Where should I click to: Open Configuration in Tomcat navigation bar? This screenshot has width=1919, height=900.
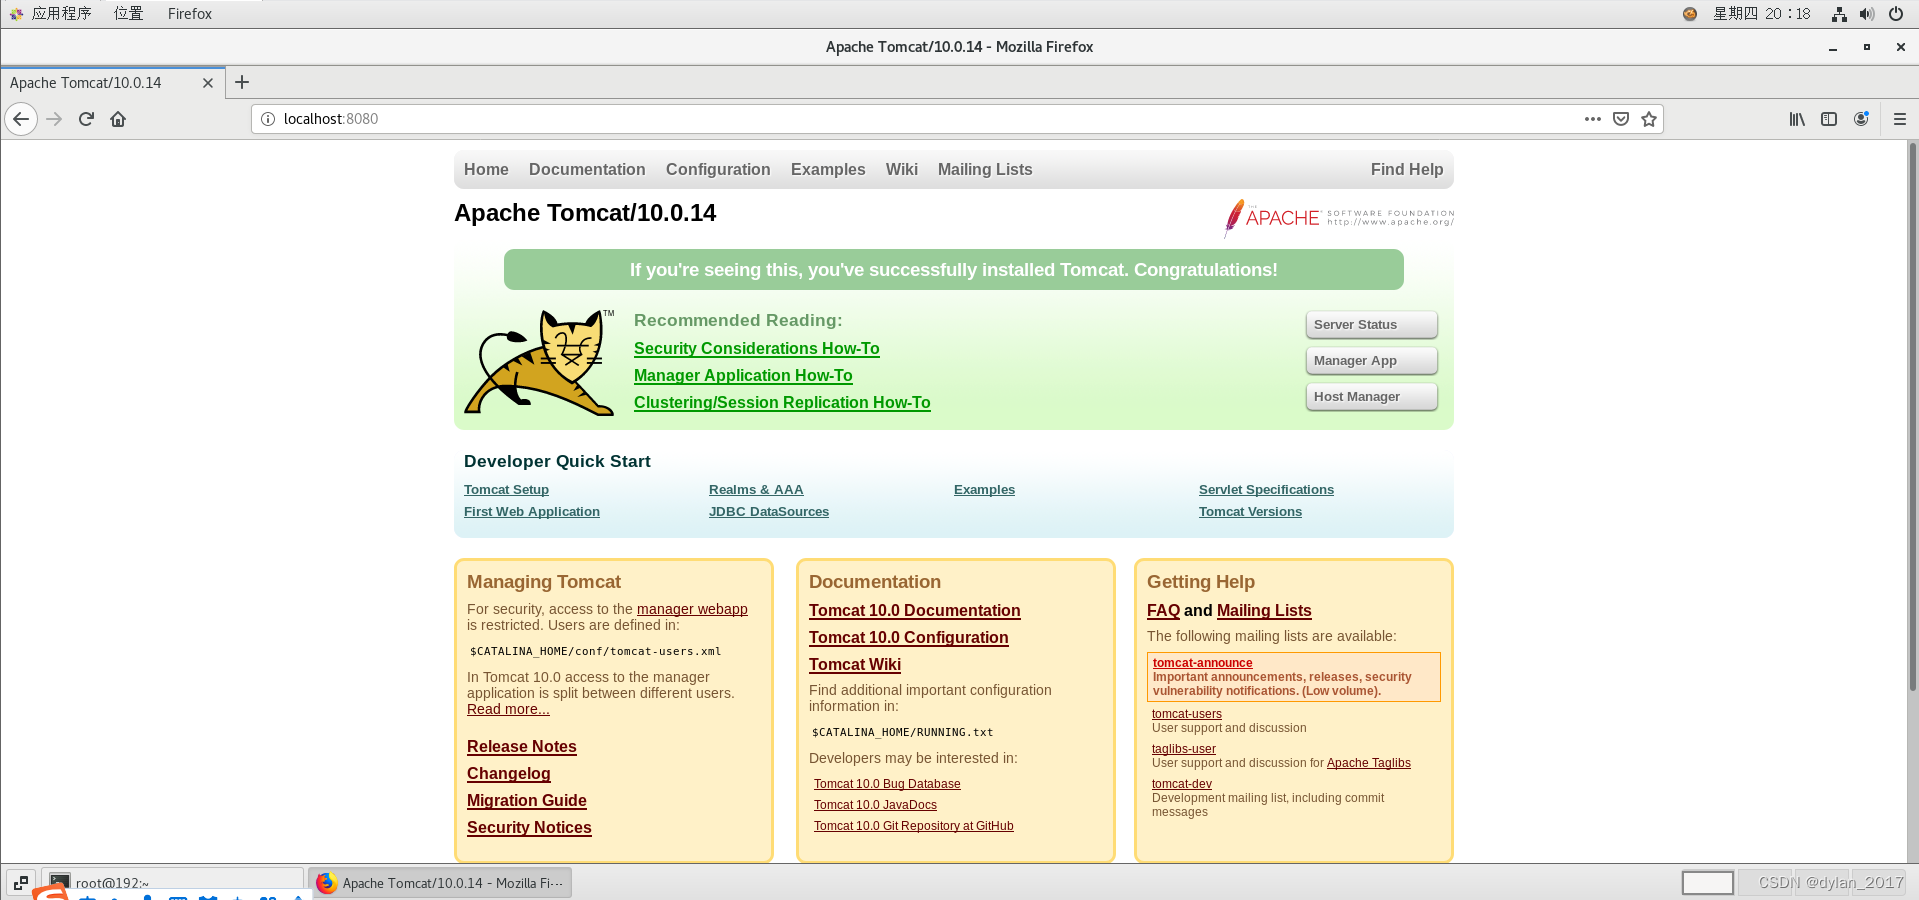pos(718,170)
